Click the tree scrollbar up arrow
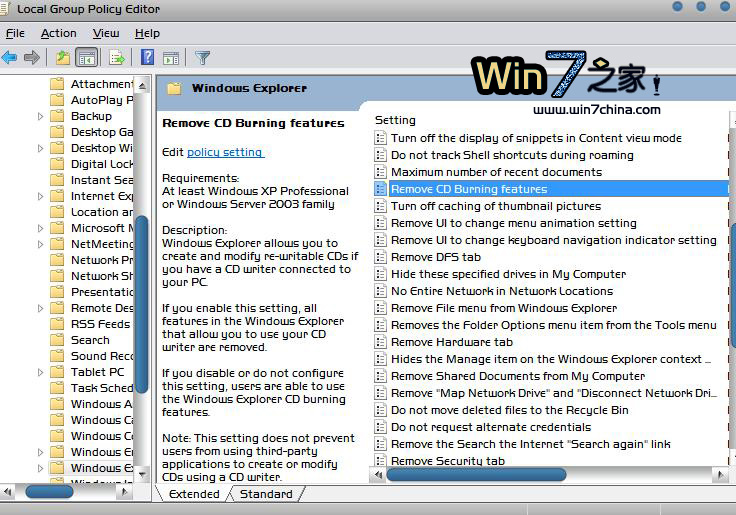The image size is (736, 515). coord(142,85)
